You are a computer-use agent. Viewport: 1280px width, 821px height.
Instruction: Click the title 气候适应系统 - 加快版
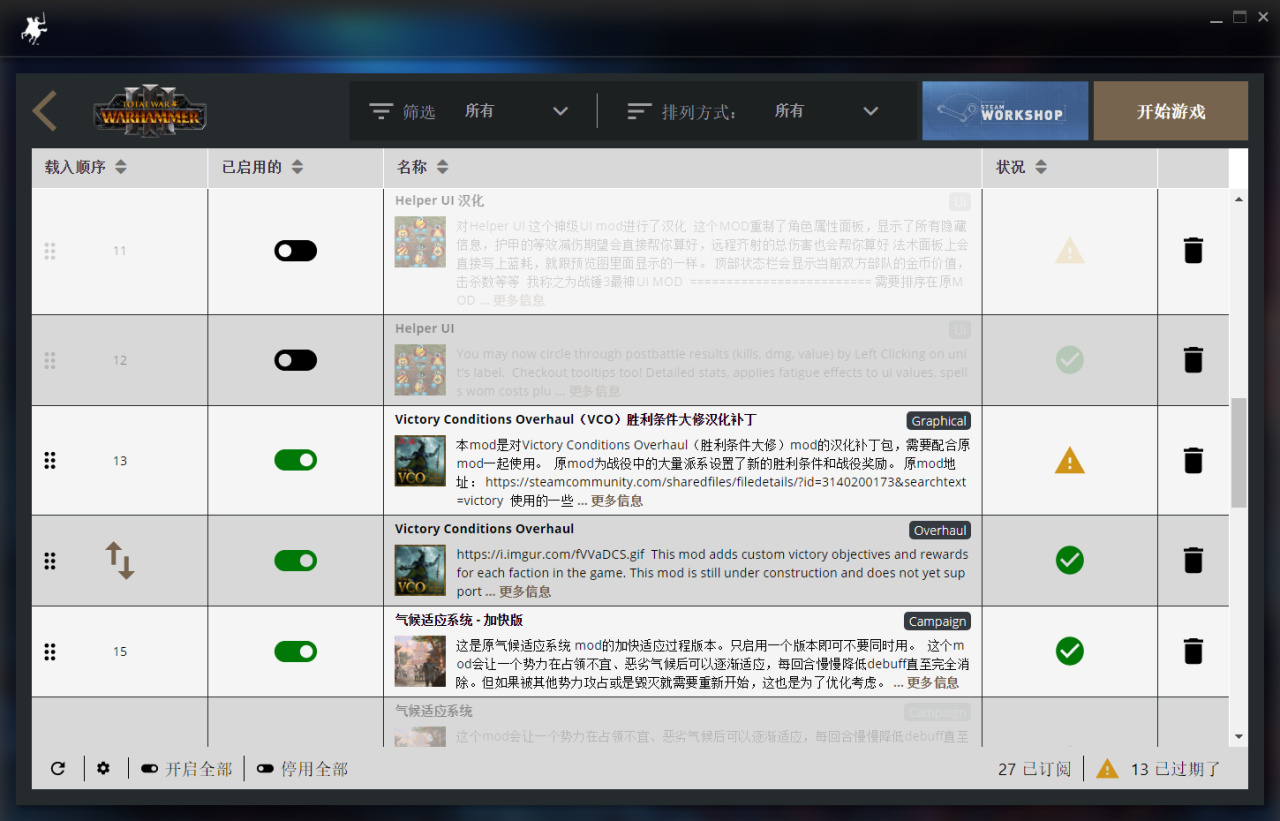459,620
